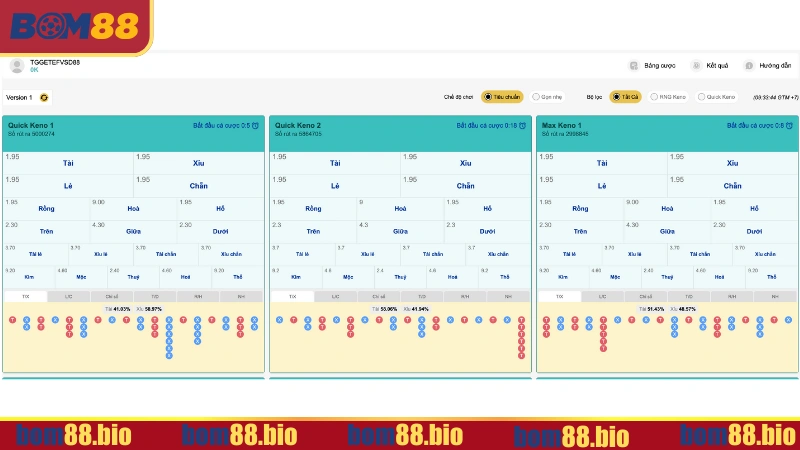Bet on Xỉu lẻ in Quick Keno 2
This screenshot has height=450, width=800.
(367, 254)
